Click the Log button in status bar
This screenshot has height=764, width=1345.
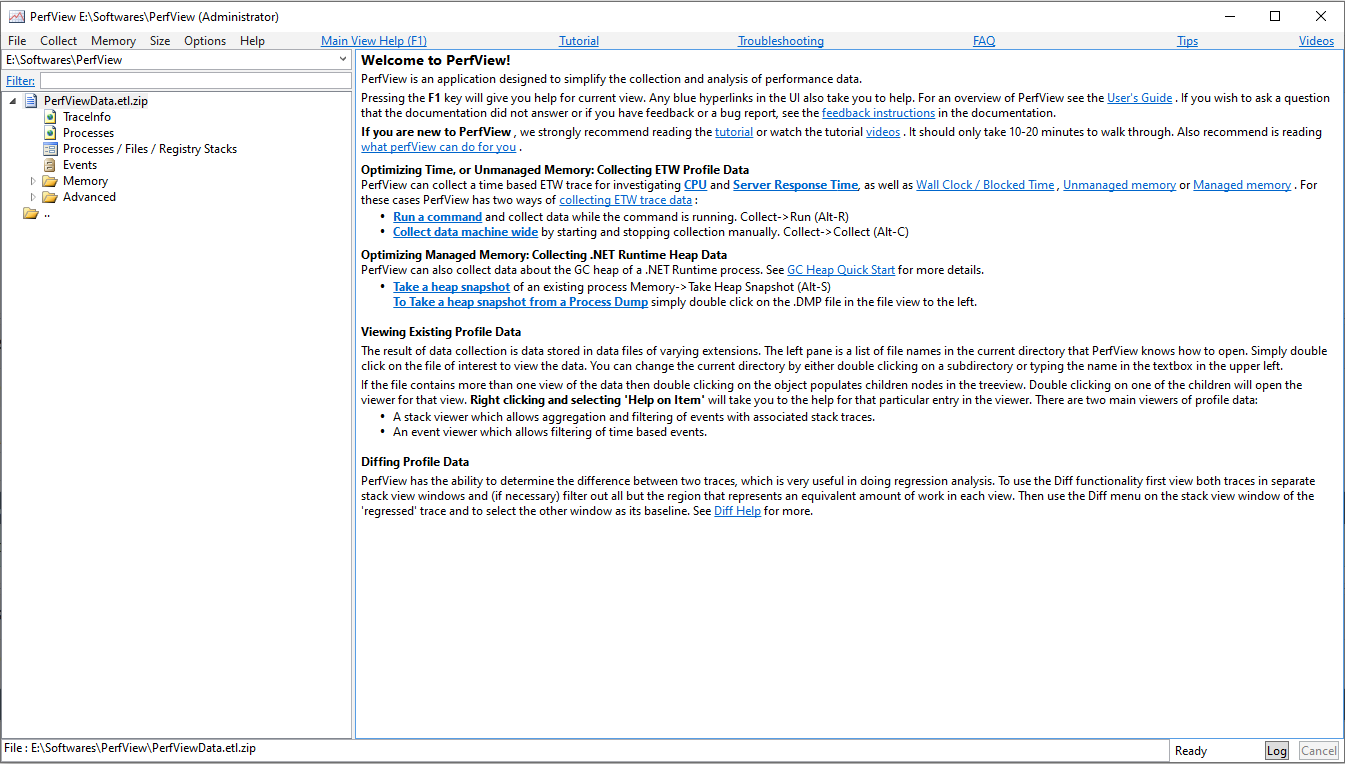(x=1277, y=751)
